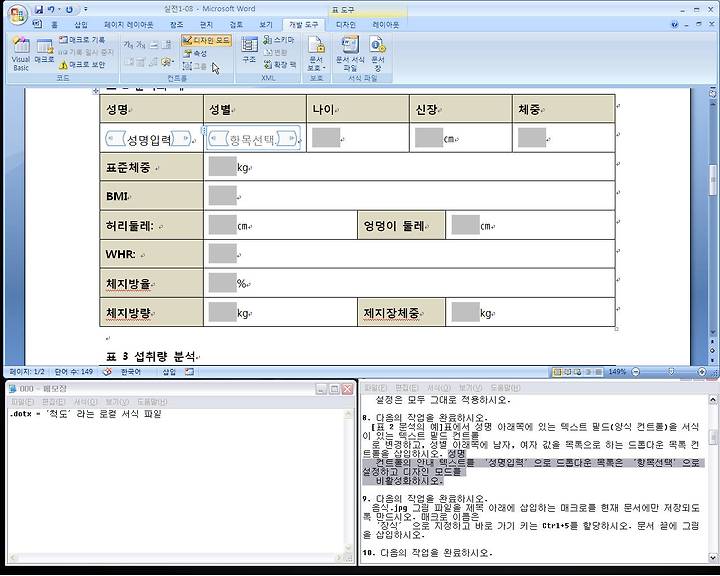Open the 매크로 (Macros) list button
The image size is (720, 576).
pos(45,52)
